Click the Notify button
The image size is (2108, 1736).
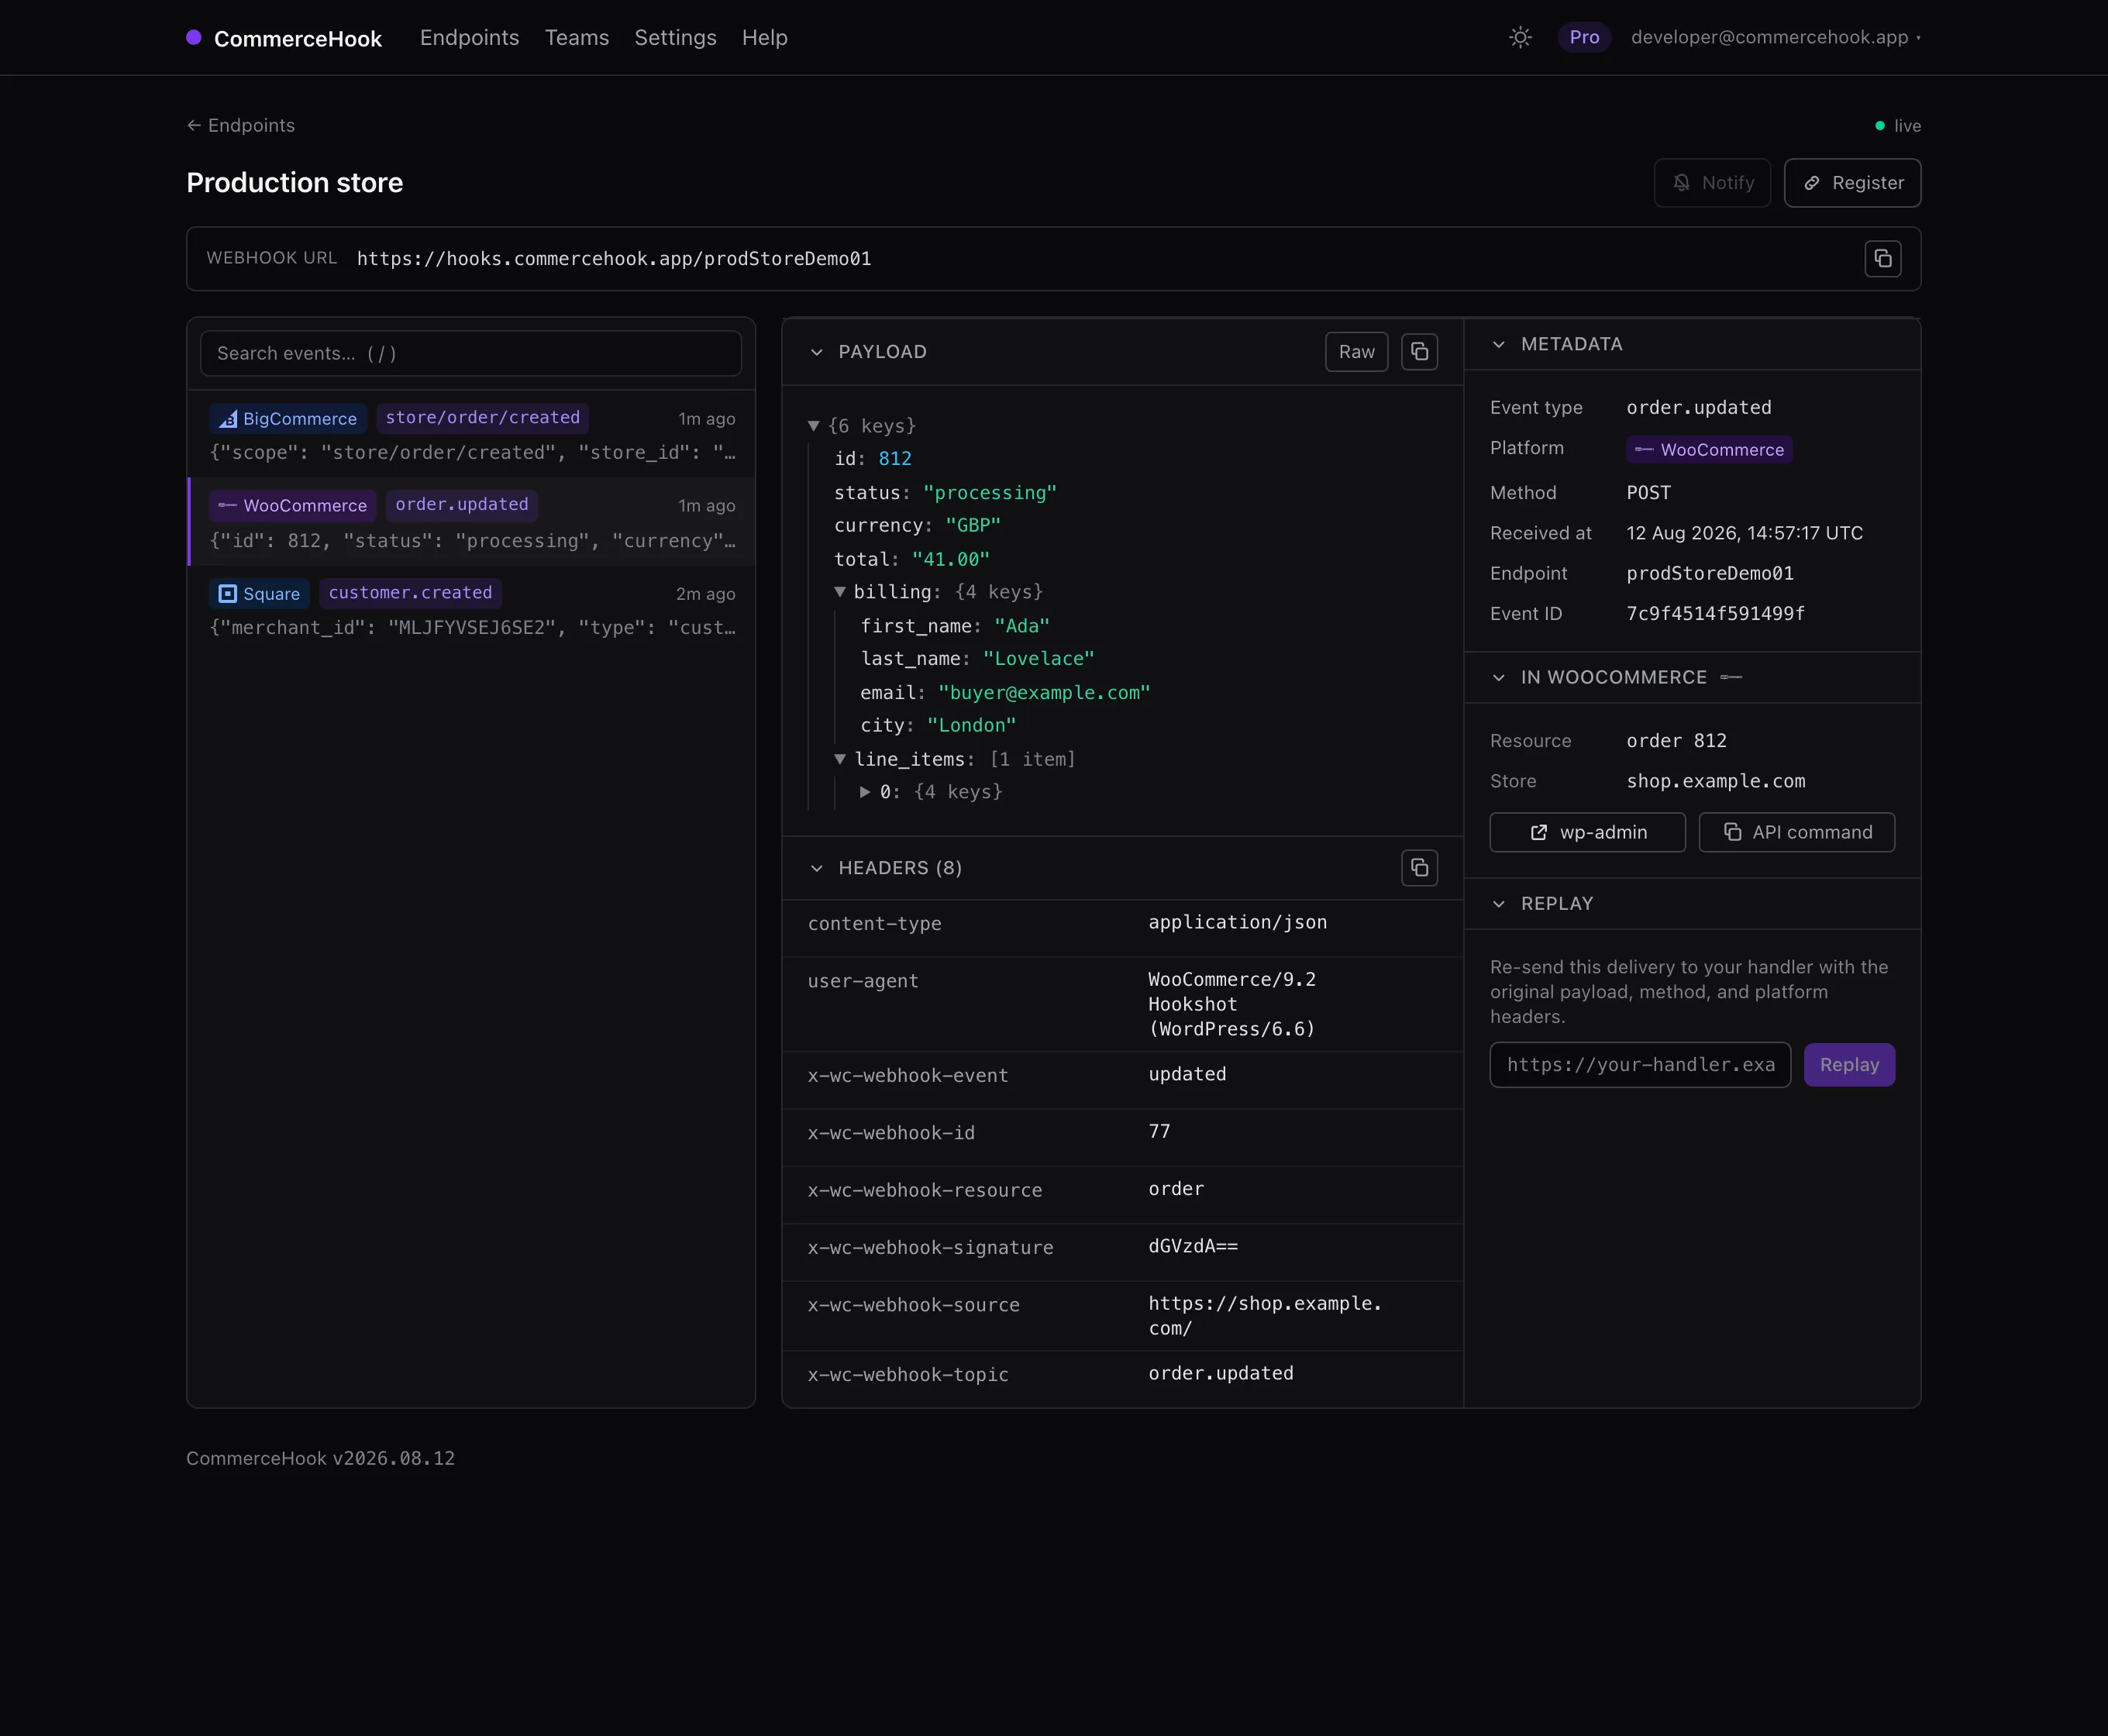(x=1712, y=183)
